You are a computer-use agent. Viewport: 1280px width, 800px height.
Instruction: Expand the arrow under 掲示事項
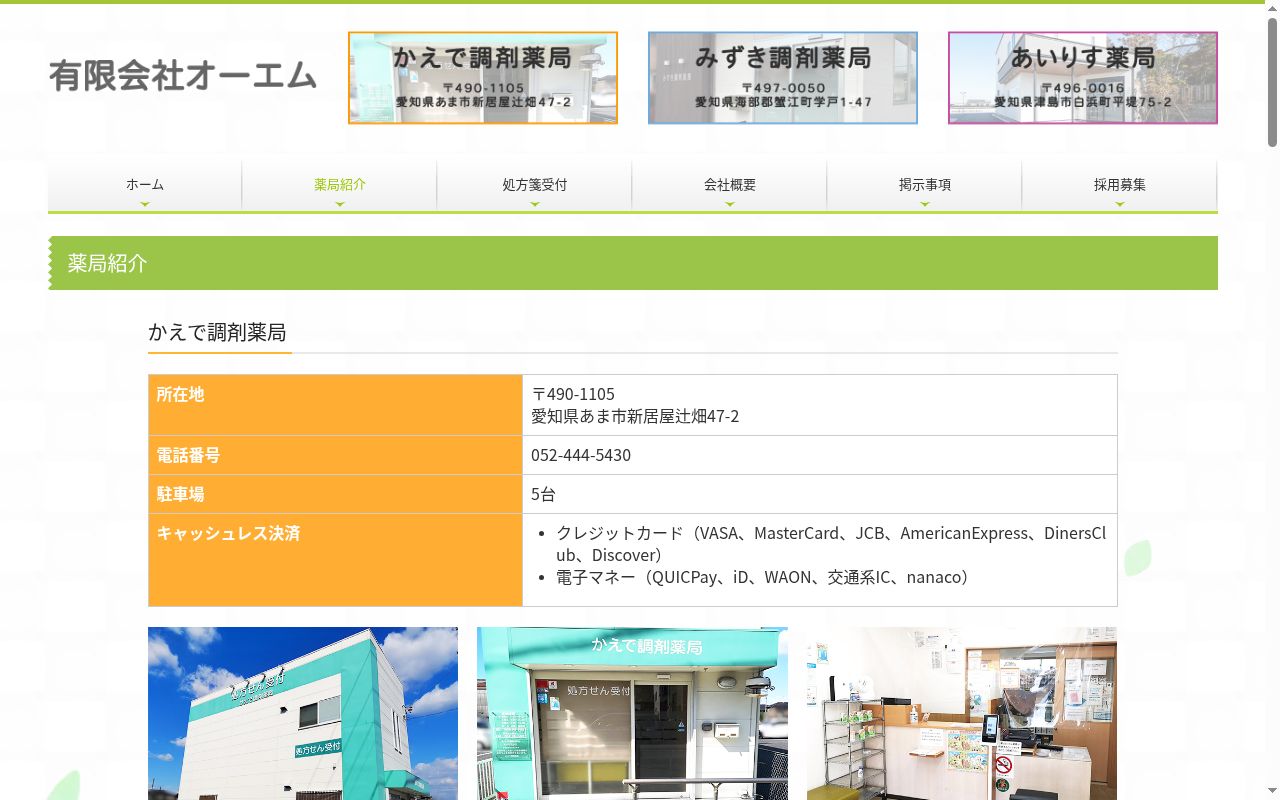click(925, 204)
